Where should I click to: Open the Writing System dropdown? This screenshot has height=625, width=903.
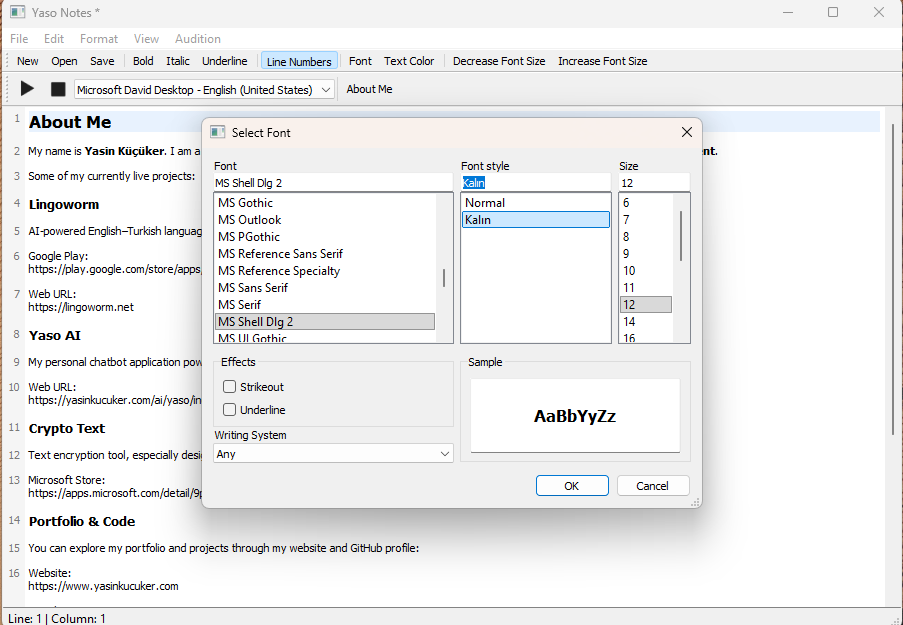click(333, 454)
